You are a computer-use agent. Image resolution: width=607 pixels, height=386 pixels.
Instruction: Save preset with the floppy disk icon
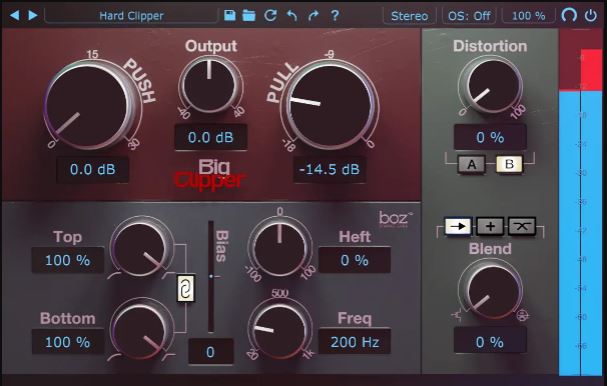[x=230, y=15]
